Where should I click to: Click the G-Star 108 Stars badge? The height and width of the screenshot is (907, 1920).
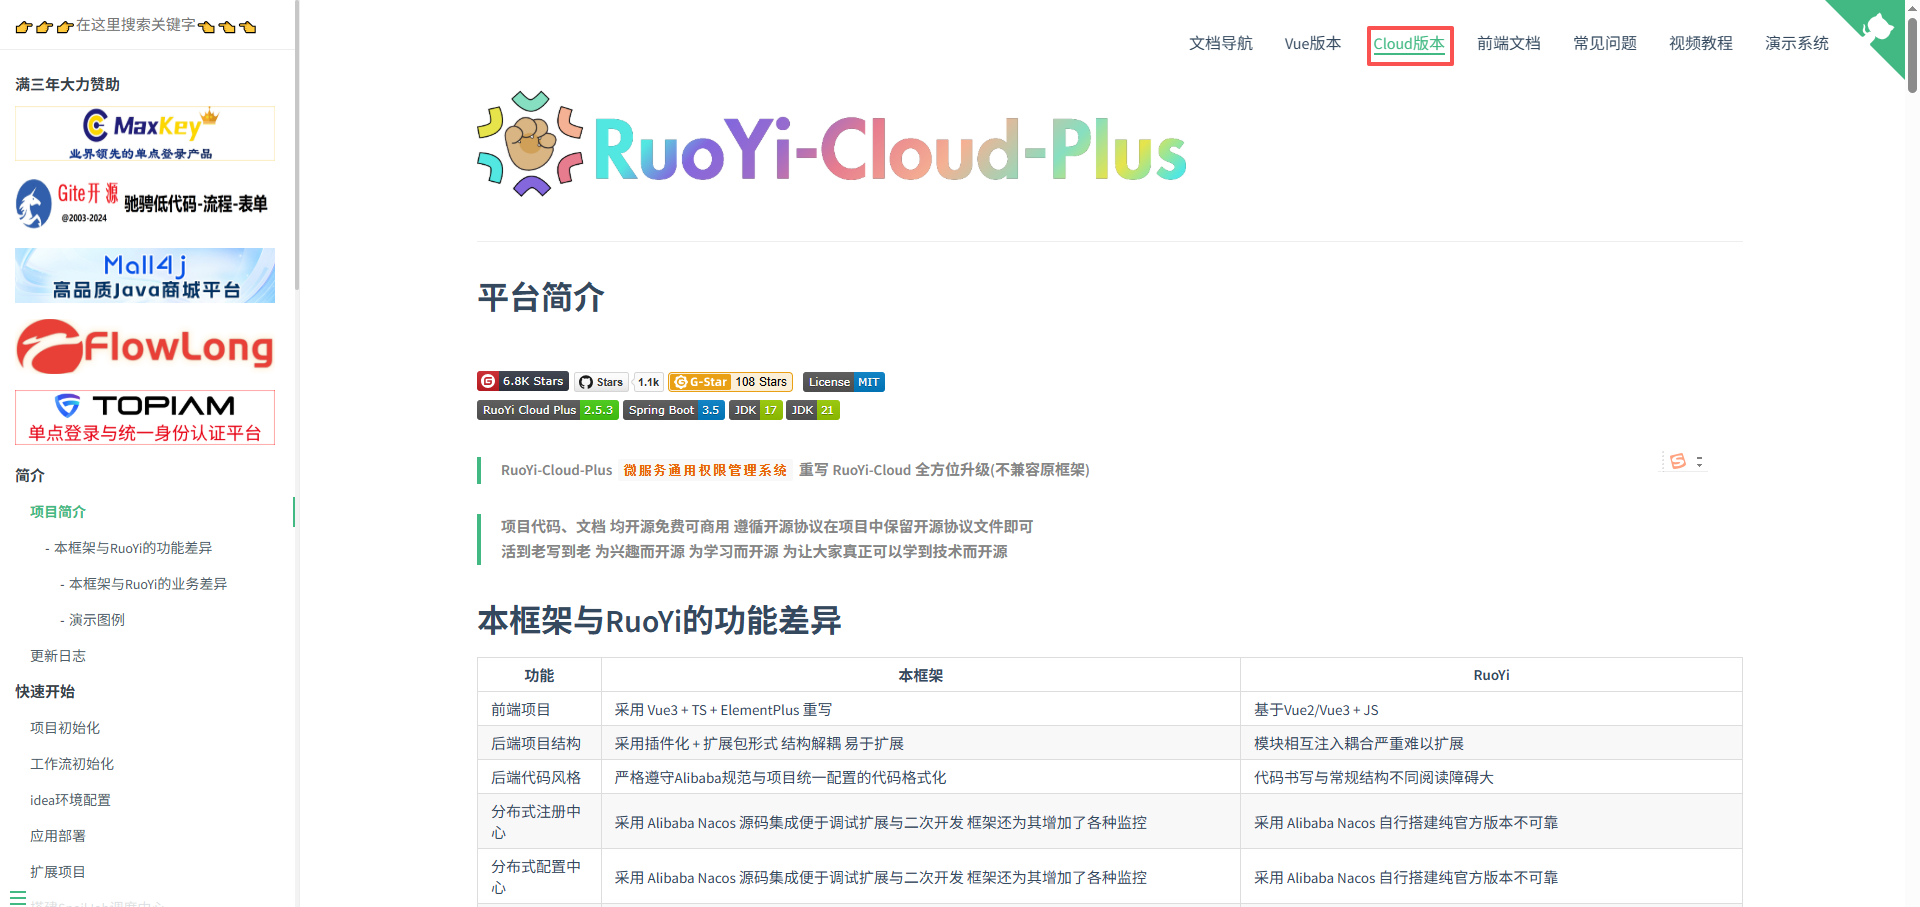tap(731, 382)
